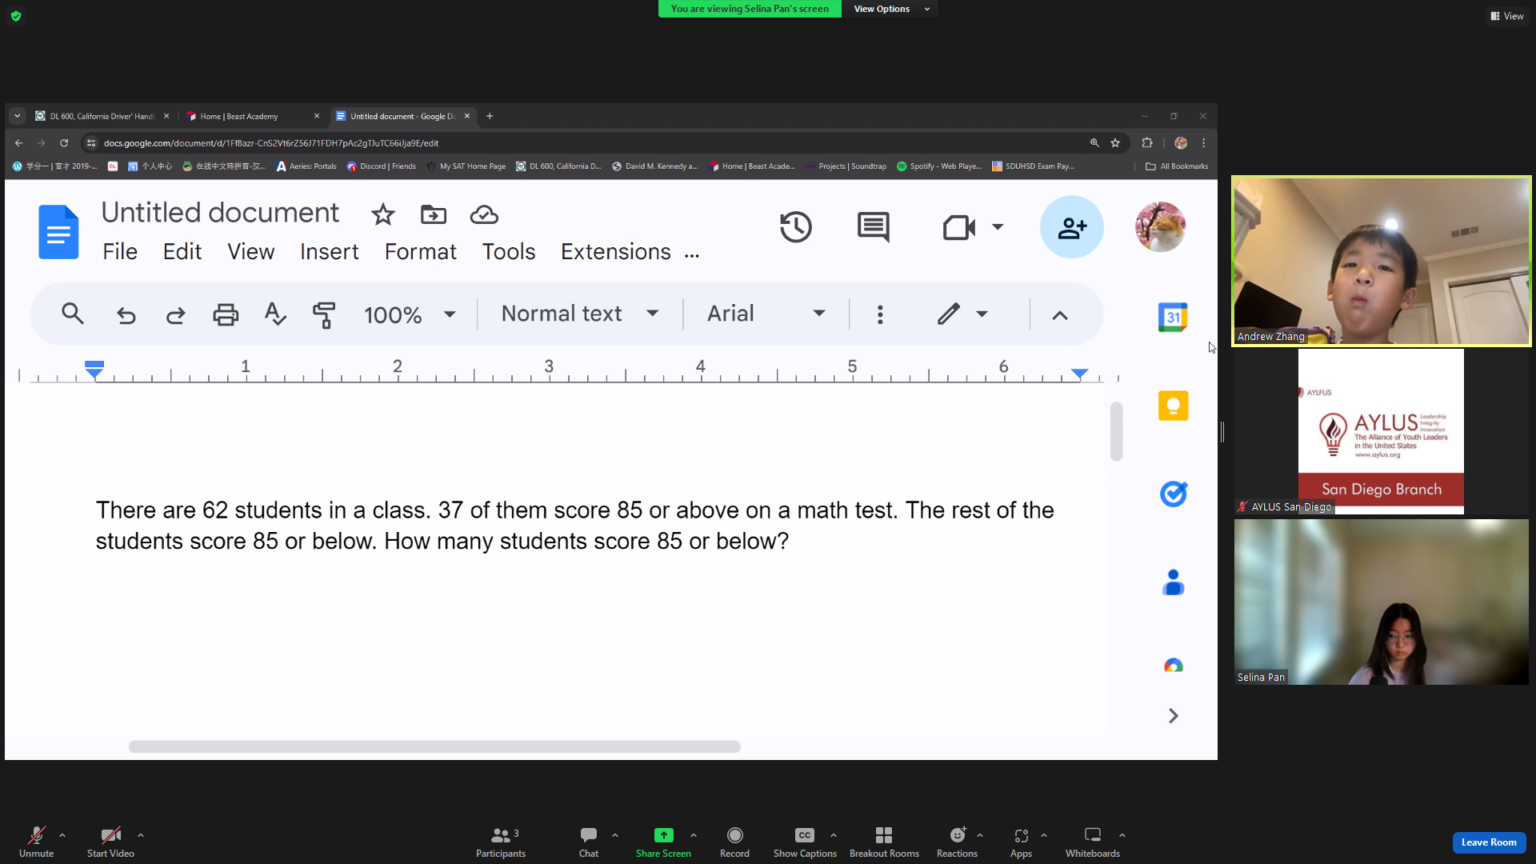Open Zoom Participants panel

coord(501,841)
